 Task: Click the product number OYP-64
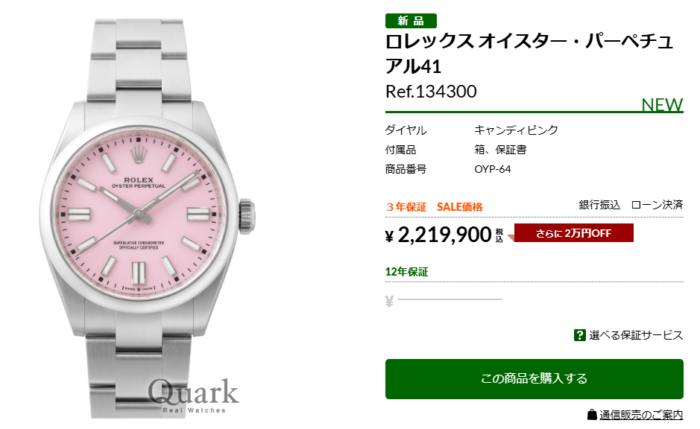pyautogui.click(x=492, y=169)
